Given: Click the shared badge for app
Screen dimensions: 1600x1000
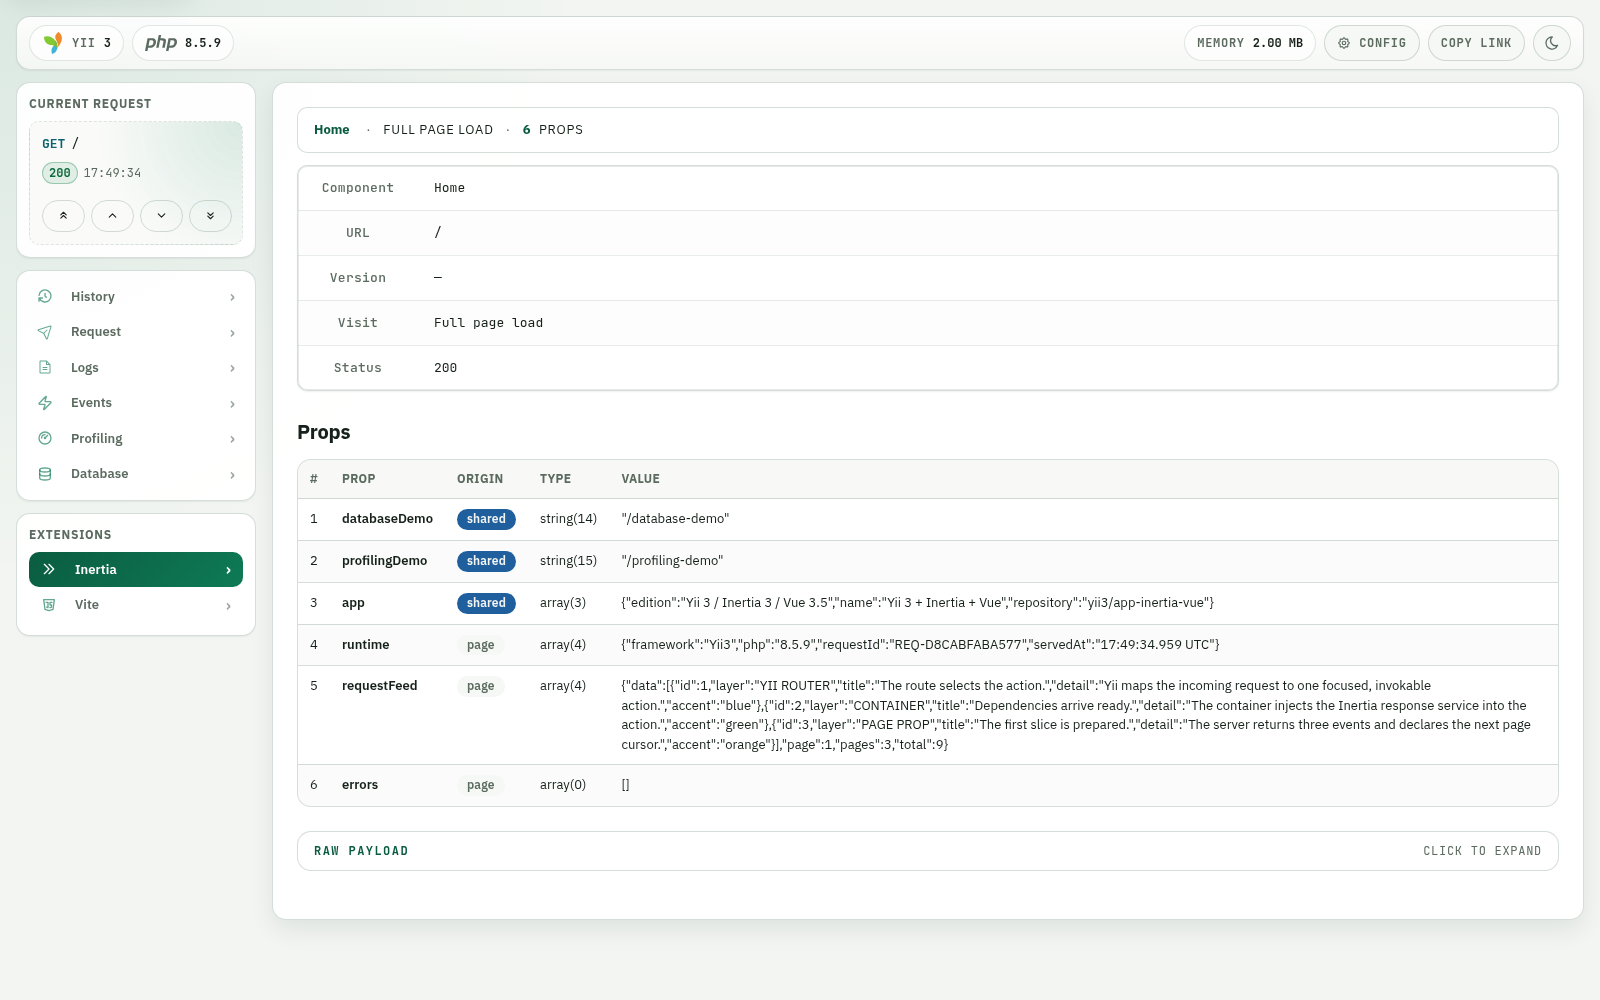Looking at the screenshot, I should click(x=486, y=603).
